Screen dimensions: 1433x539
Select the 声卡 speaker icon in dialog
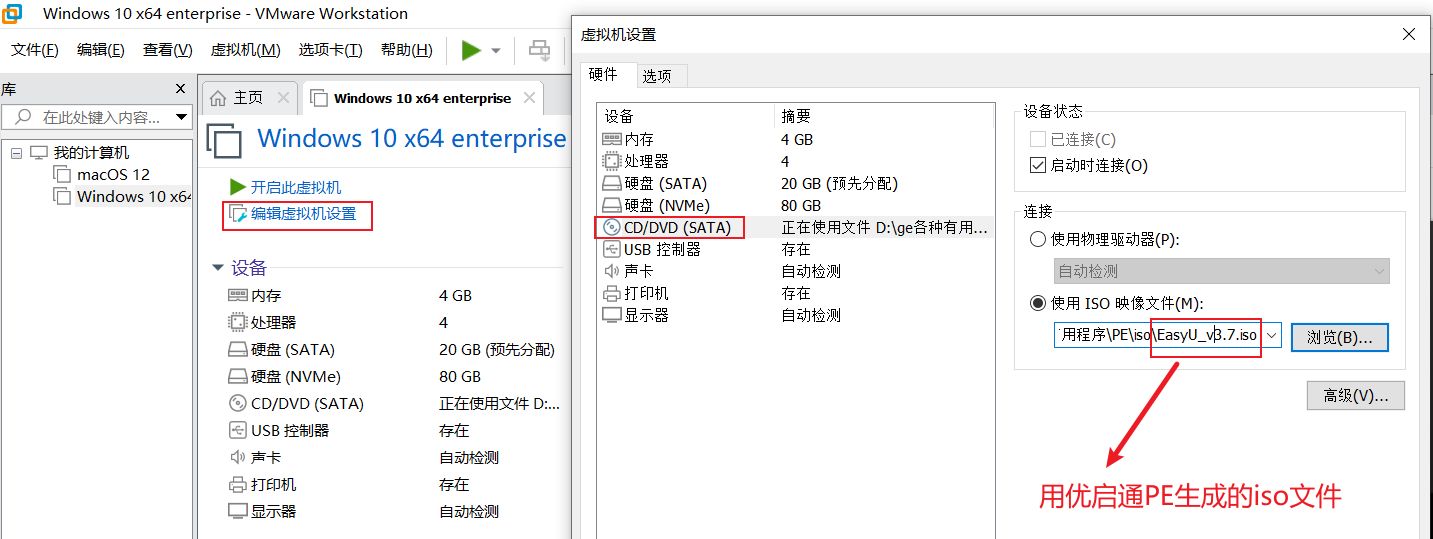pos(611,271)
